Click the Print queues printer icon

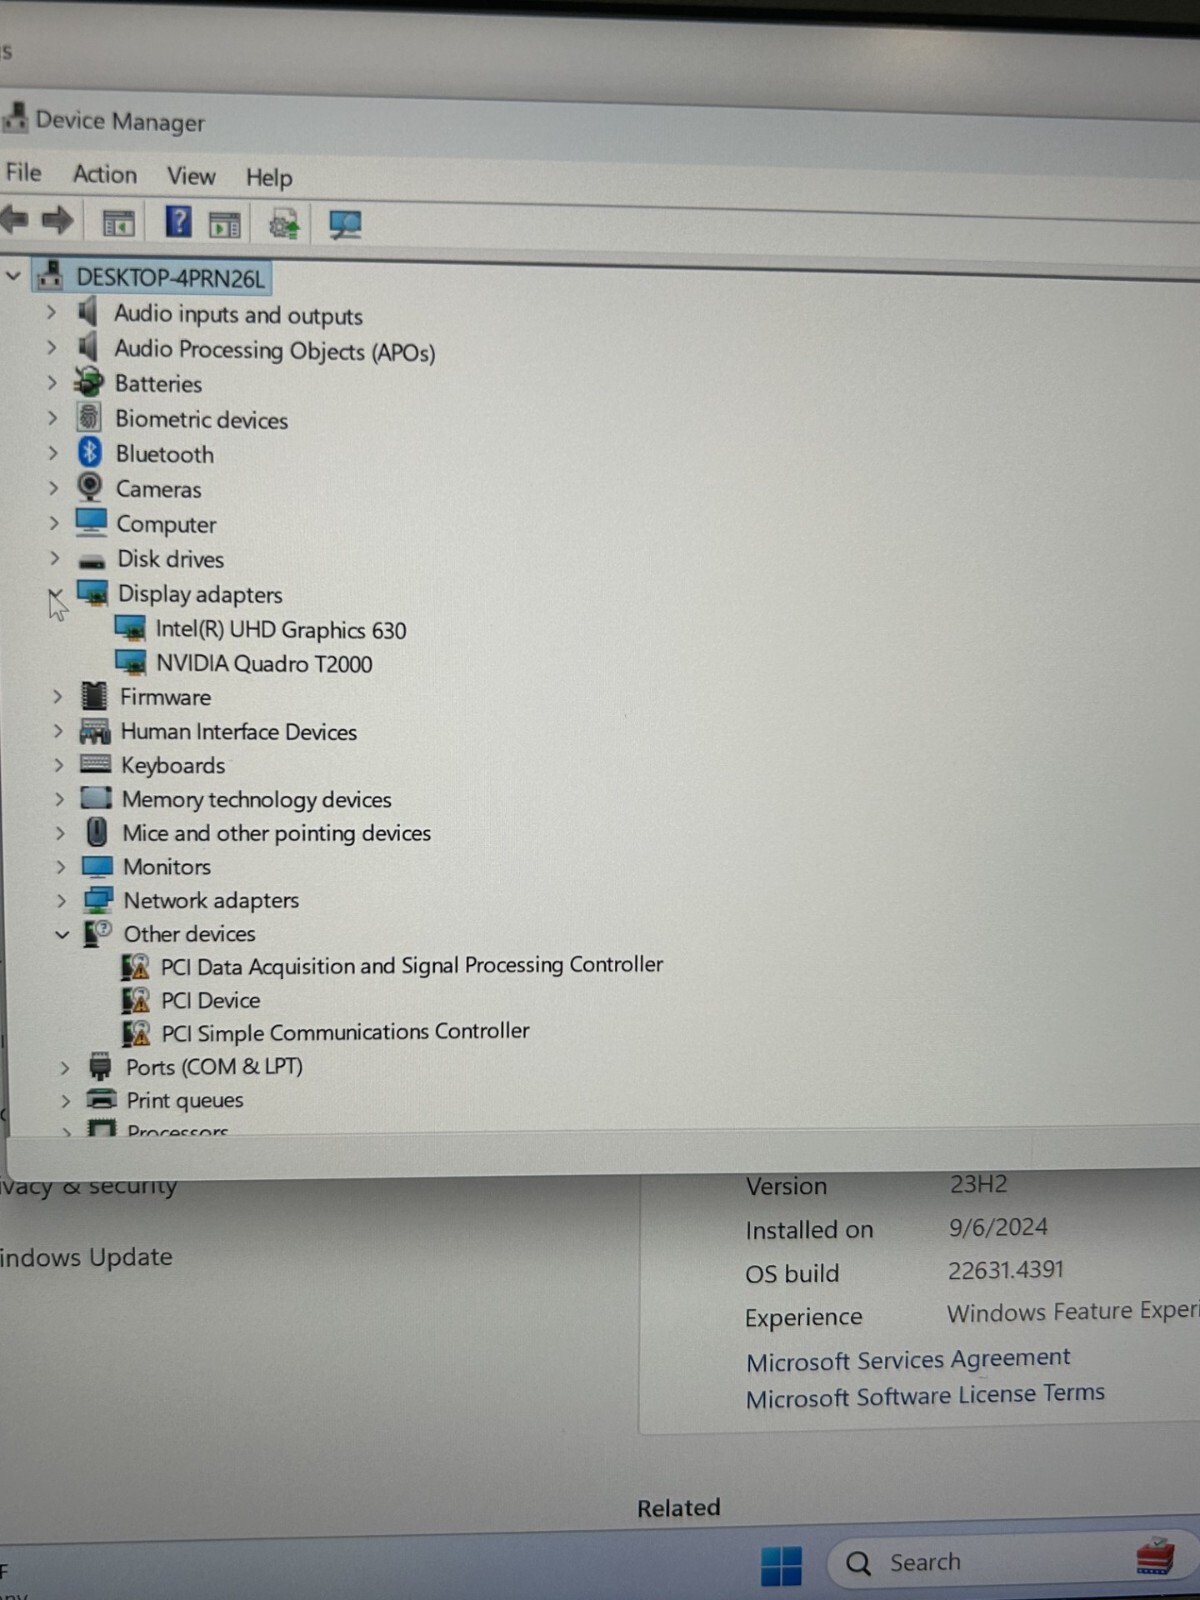[101, 1099]
